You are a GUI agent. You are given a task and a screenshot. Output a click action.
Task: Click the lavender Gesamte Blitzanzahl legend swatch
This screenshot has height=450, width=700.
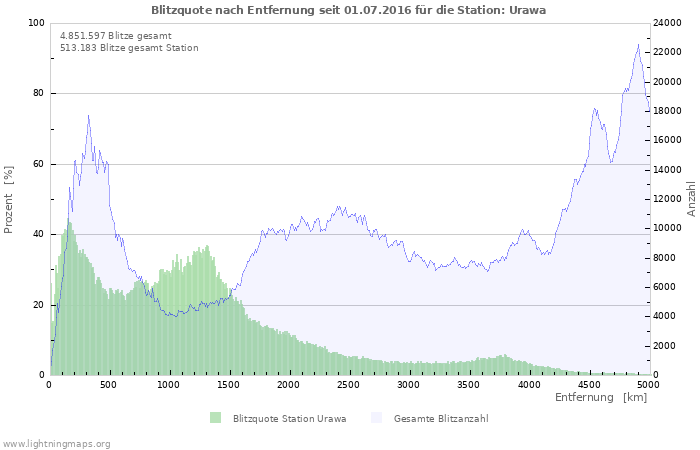pyautogui.click(x=377, y=418)
